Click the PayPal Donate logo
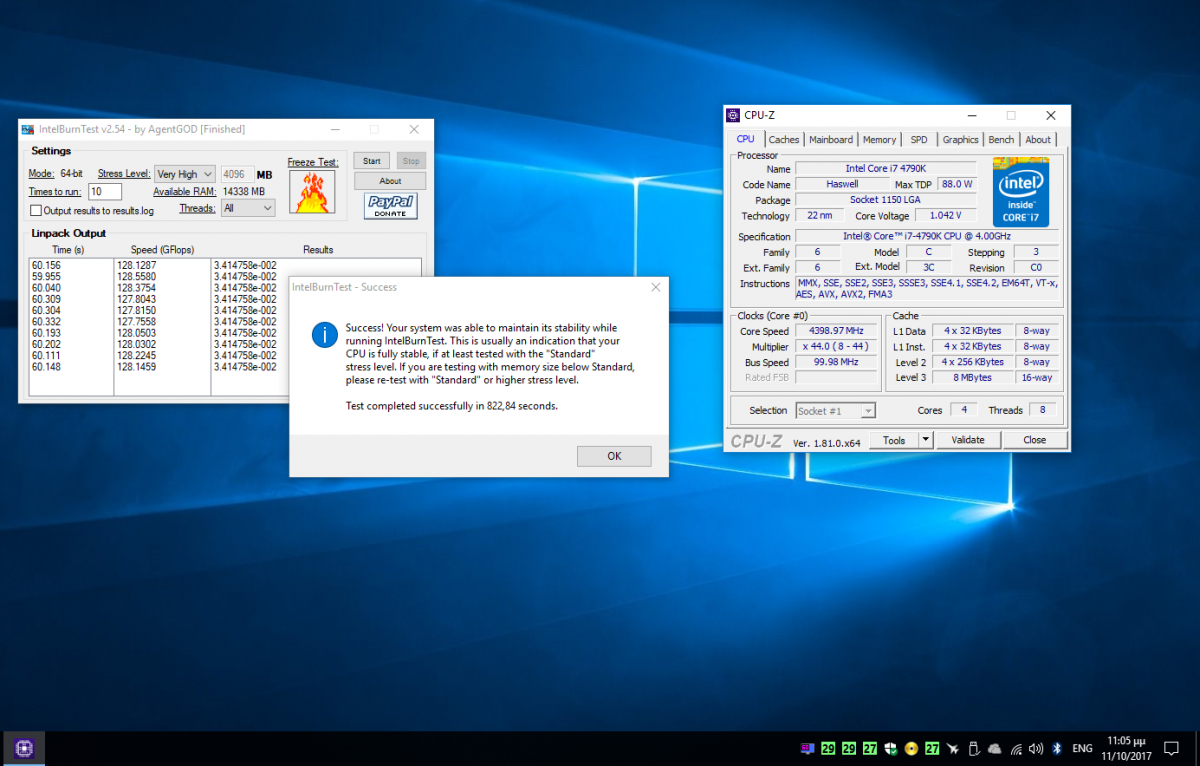Viewport: 1200px width, 766px height. (390, 206)
